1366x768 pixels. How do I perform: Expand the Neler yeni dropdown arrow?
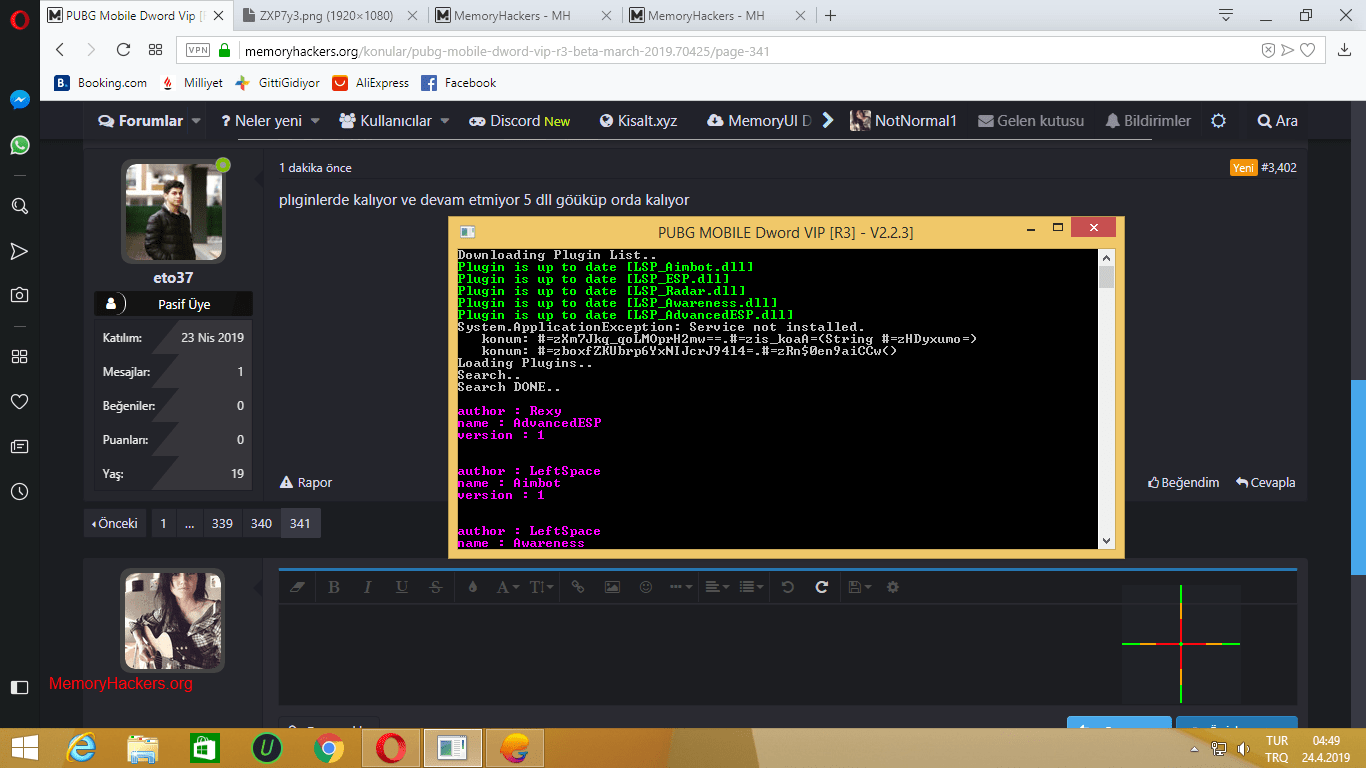(315, 121)
